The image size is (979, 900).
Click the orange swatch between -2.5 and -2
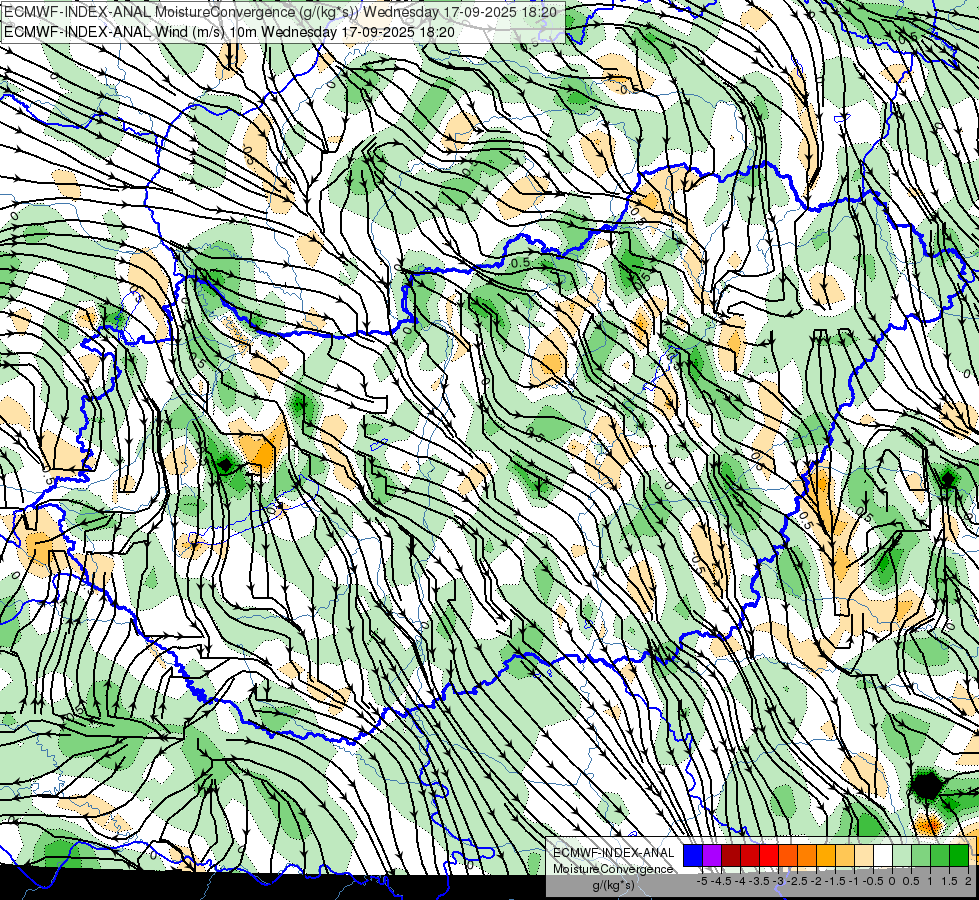tap(807, 856)
